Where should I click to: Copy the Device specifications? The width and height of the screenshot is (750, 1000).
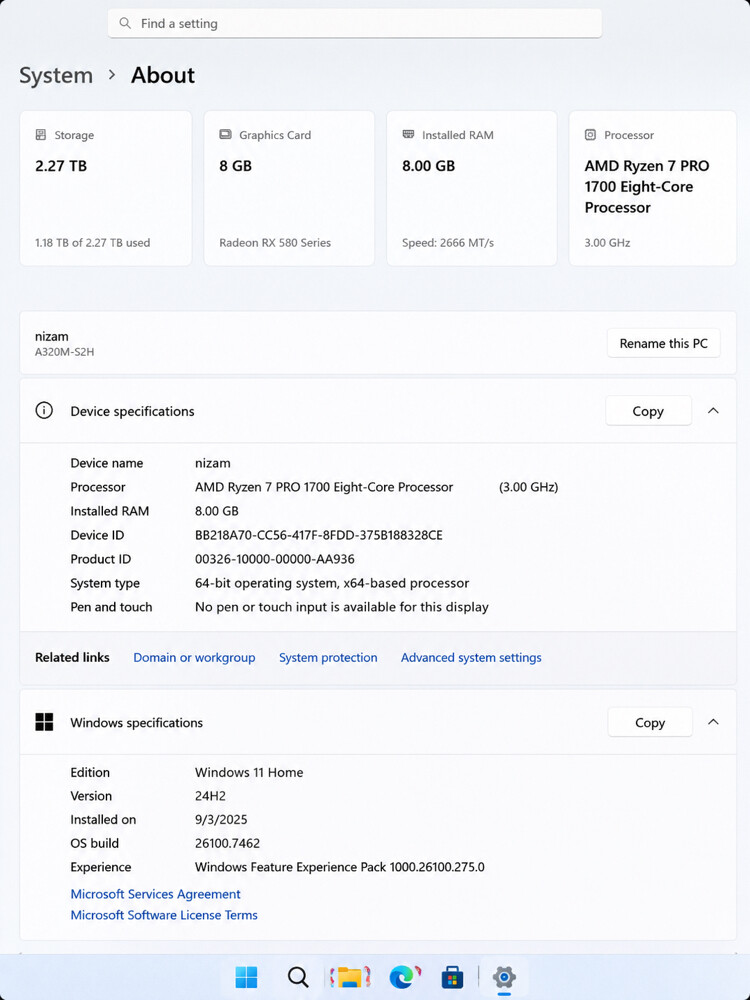[x=648, y=411]
